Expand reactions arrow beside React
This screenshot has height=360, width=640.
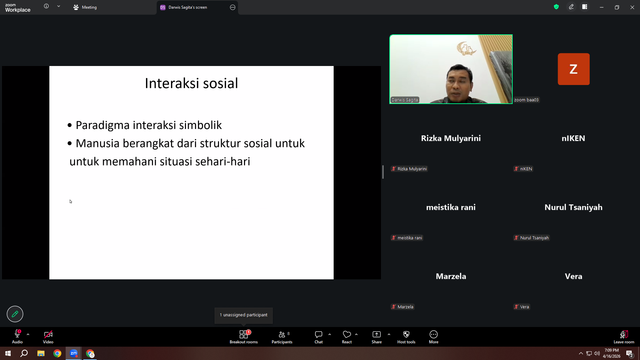pos(356,334)
